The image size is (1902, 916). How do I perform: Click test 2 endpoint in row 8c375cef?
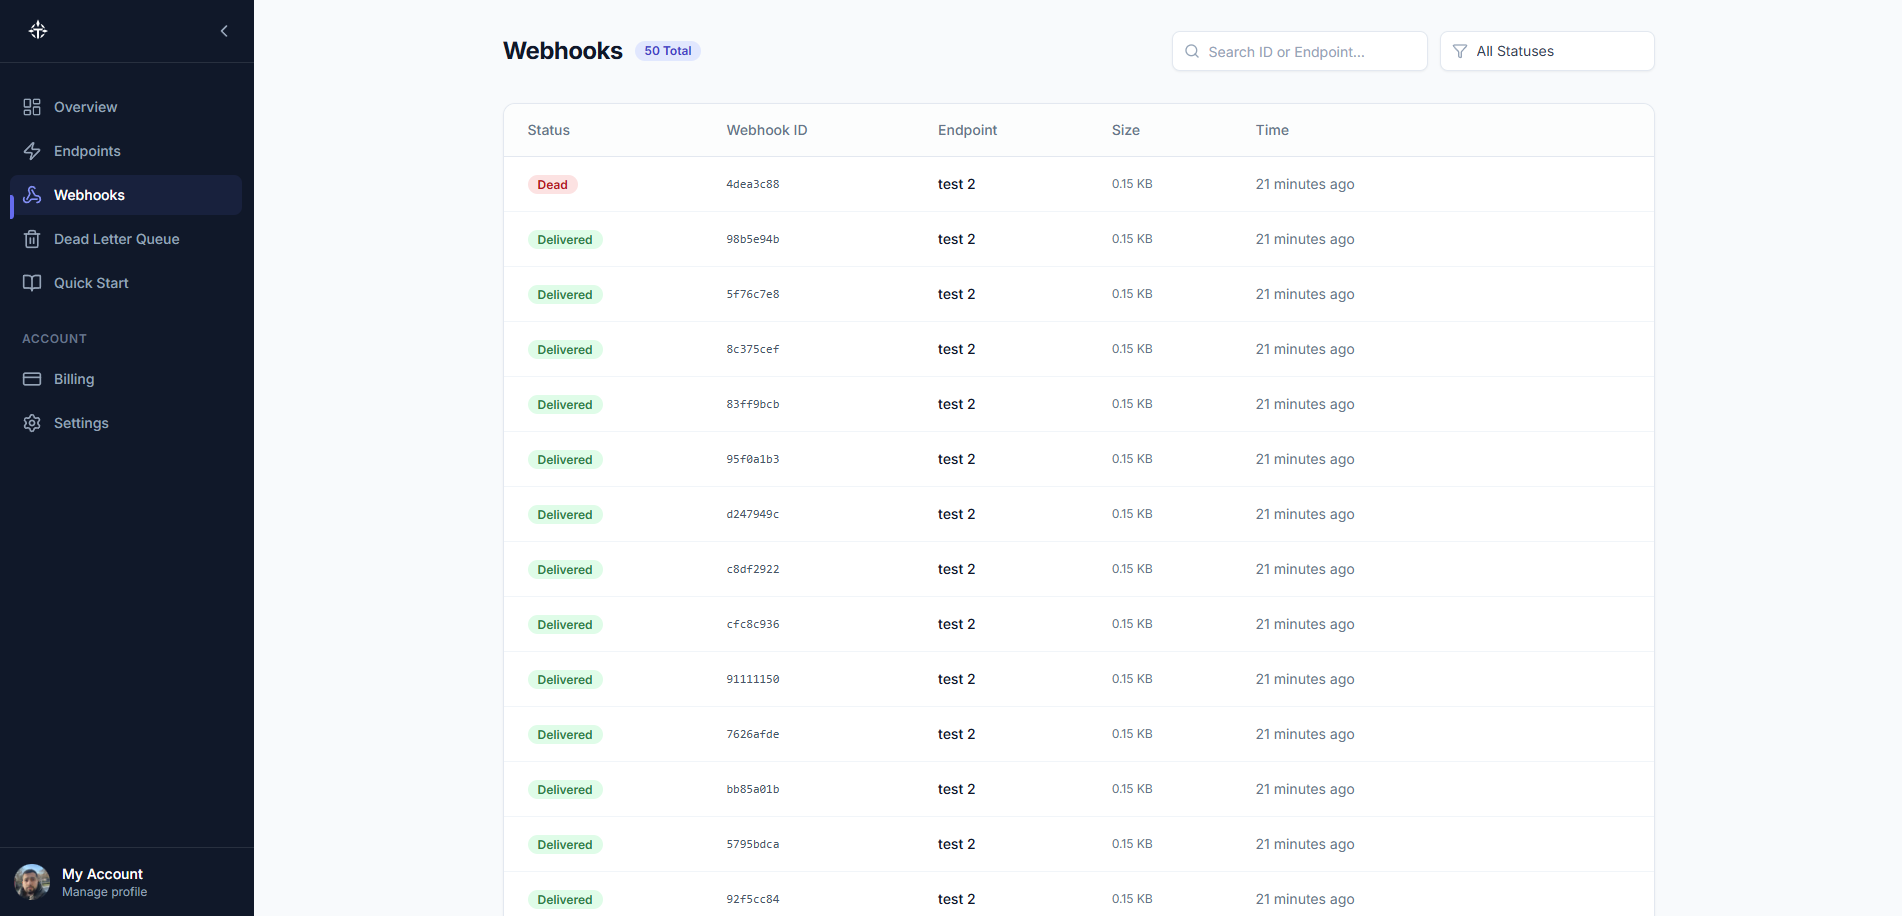point(956,349)
